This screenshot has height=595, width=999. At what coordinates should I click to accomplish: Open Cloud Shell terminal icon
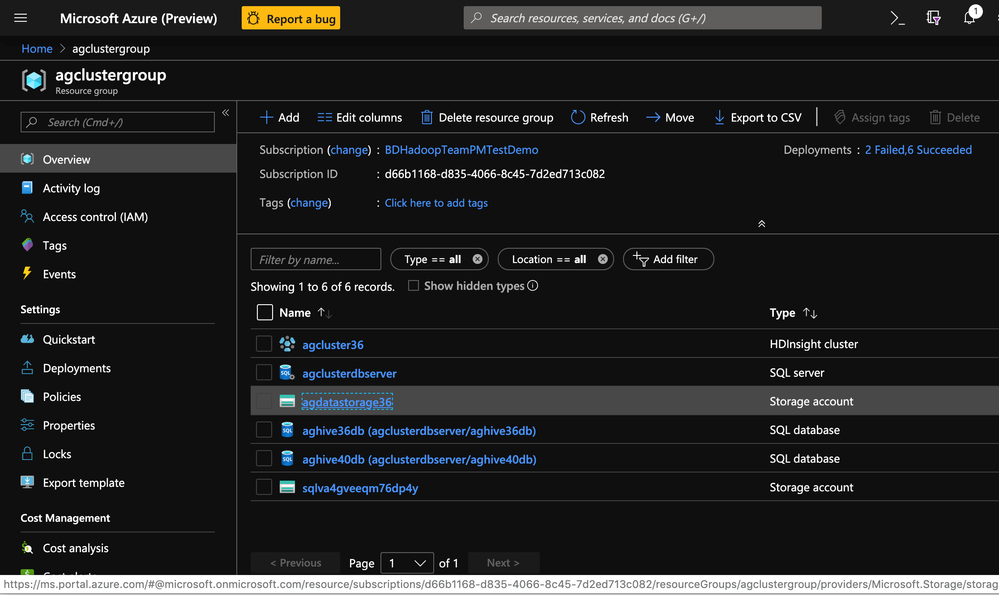click(897, 18)
